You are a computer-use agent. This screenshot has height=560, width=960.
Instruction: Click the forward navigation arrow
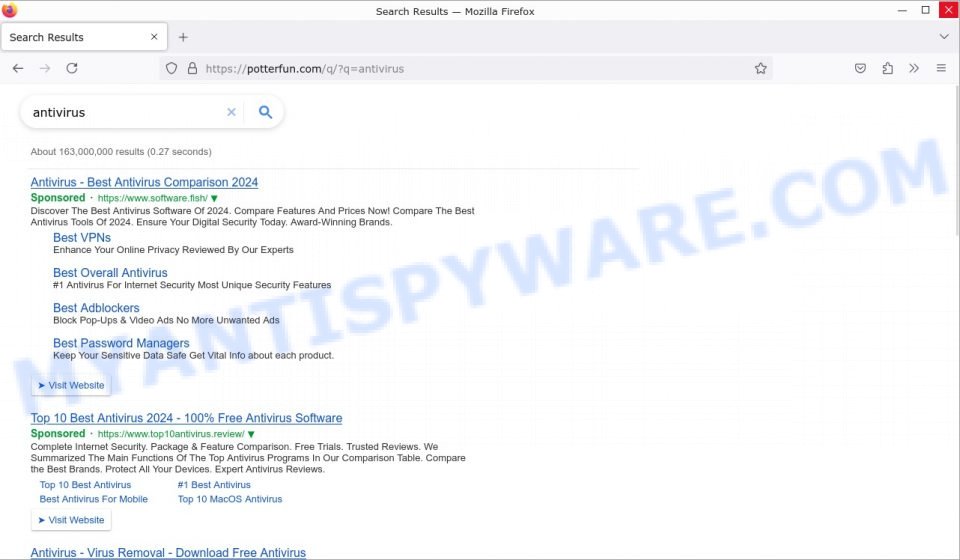pos(45,69)
